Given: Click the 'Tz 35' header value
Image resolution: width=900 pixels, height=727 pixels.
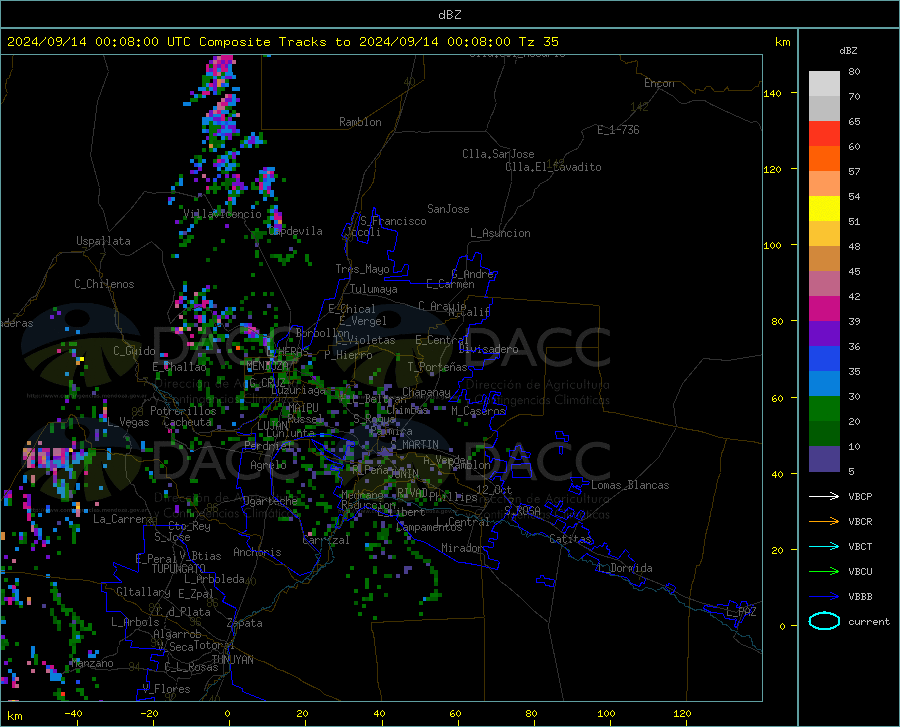Looking at the screenshot, I should [538, 42].
